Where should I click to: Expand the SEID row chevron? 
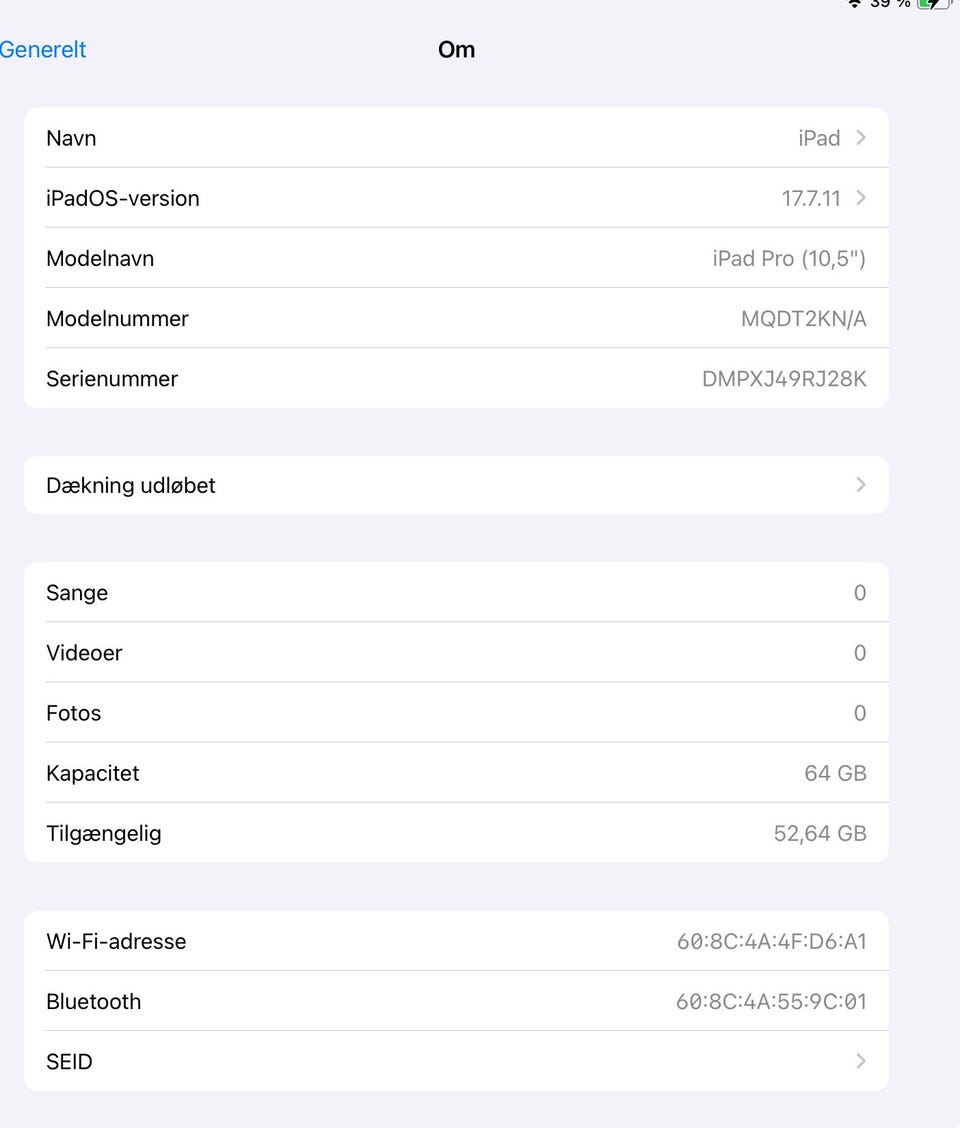(861, 1061)
